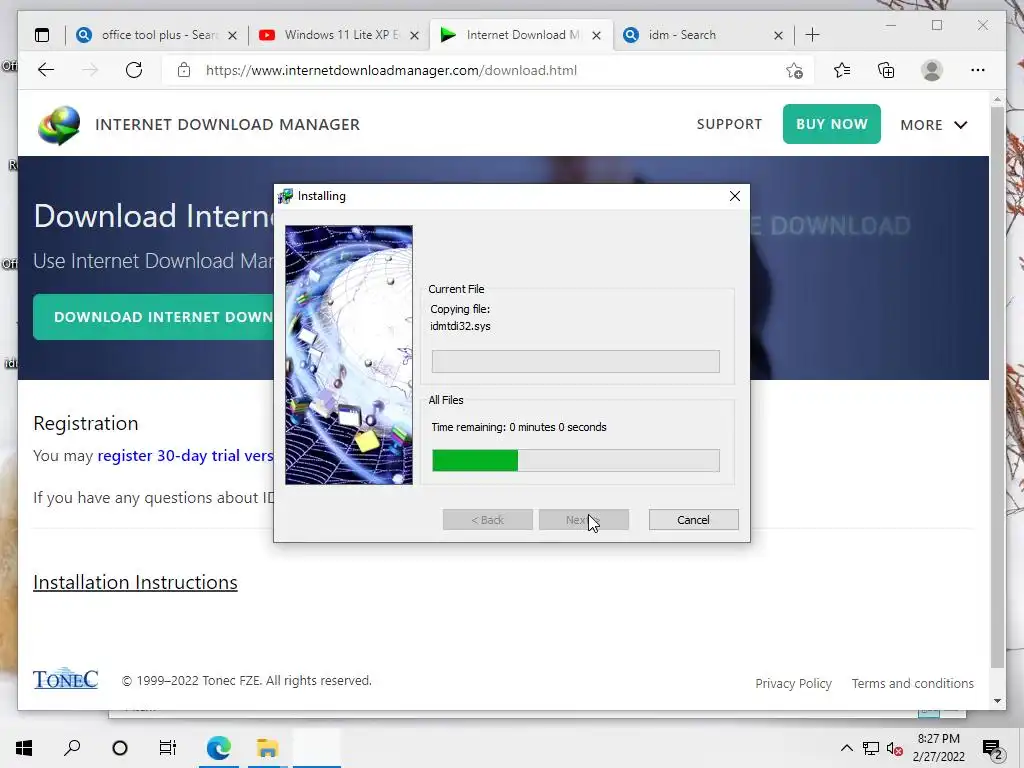Close the 'office tool plus' tab
Viewport: 1024px width, 768px height.
[232, 35]
